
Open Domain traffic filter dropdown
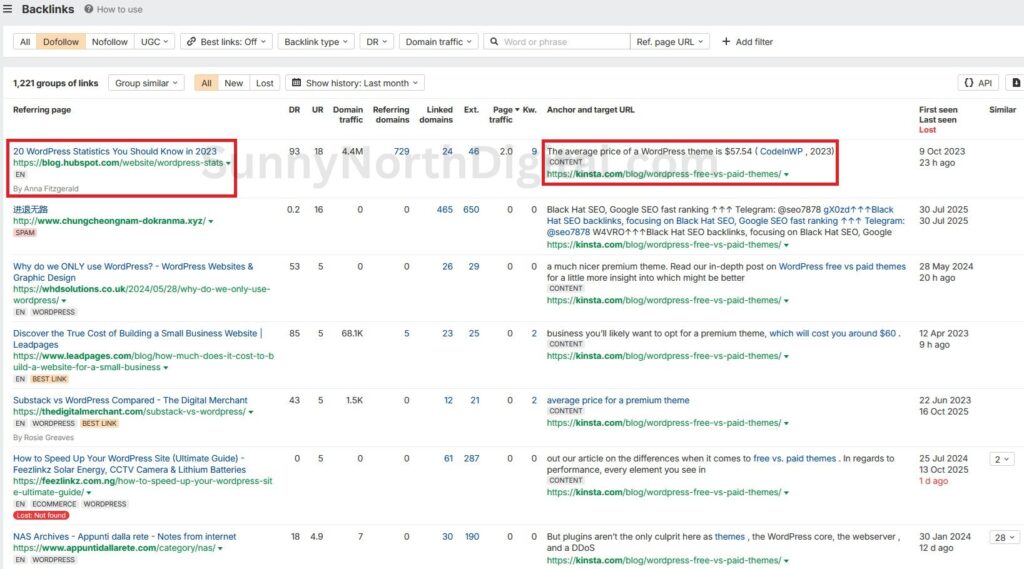(438, 42)
